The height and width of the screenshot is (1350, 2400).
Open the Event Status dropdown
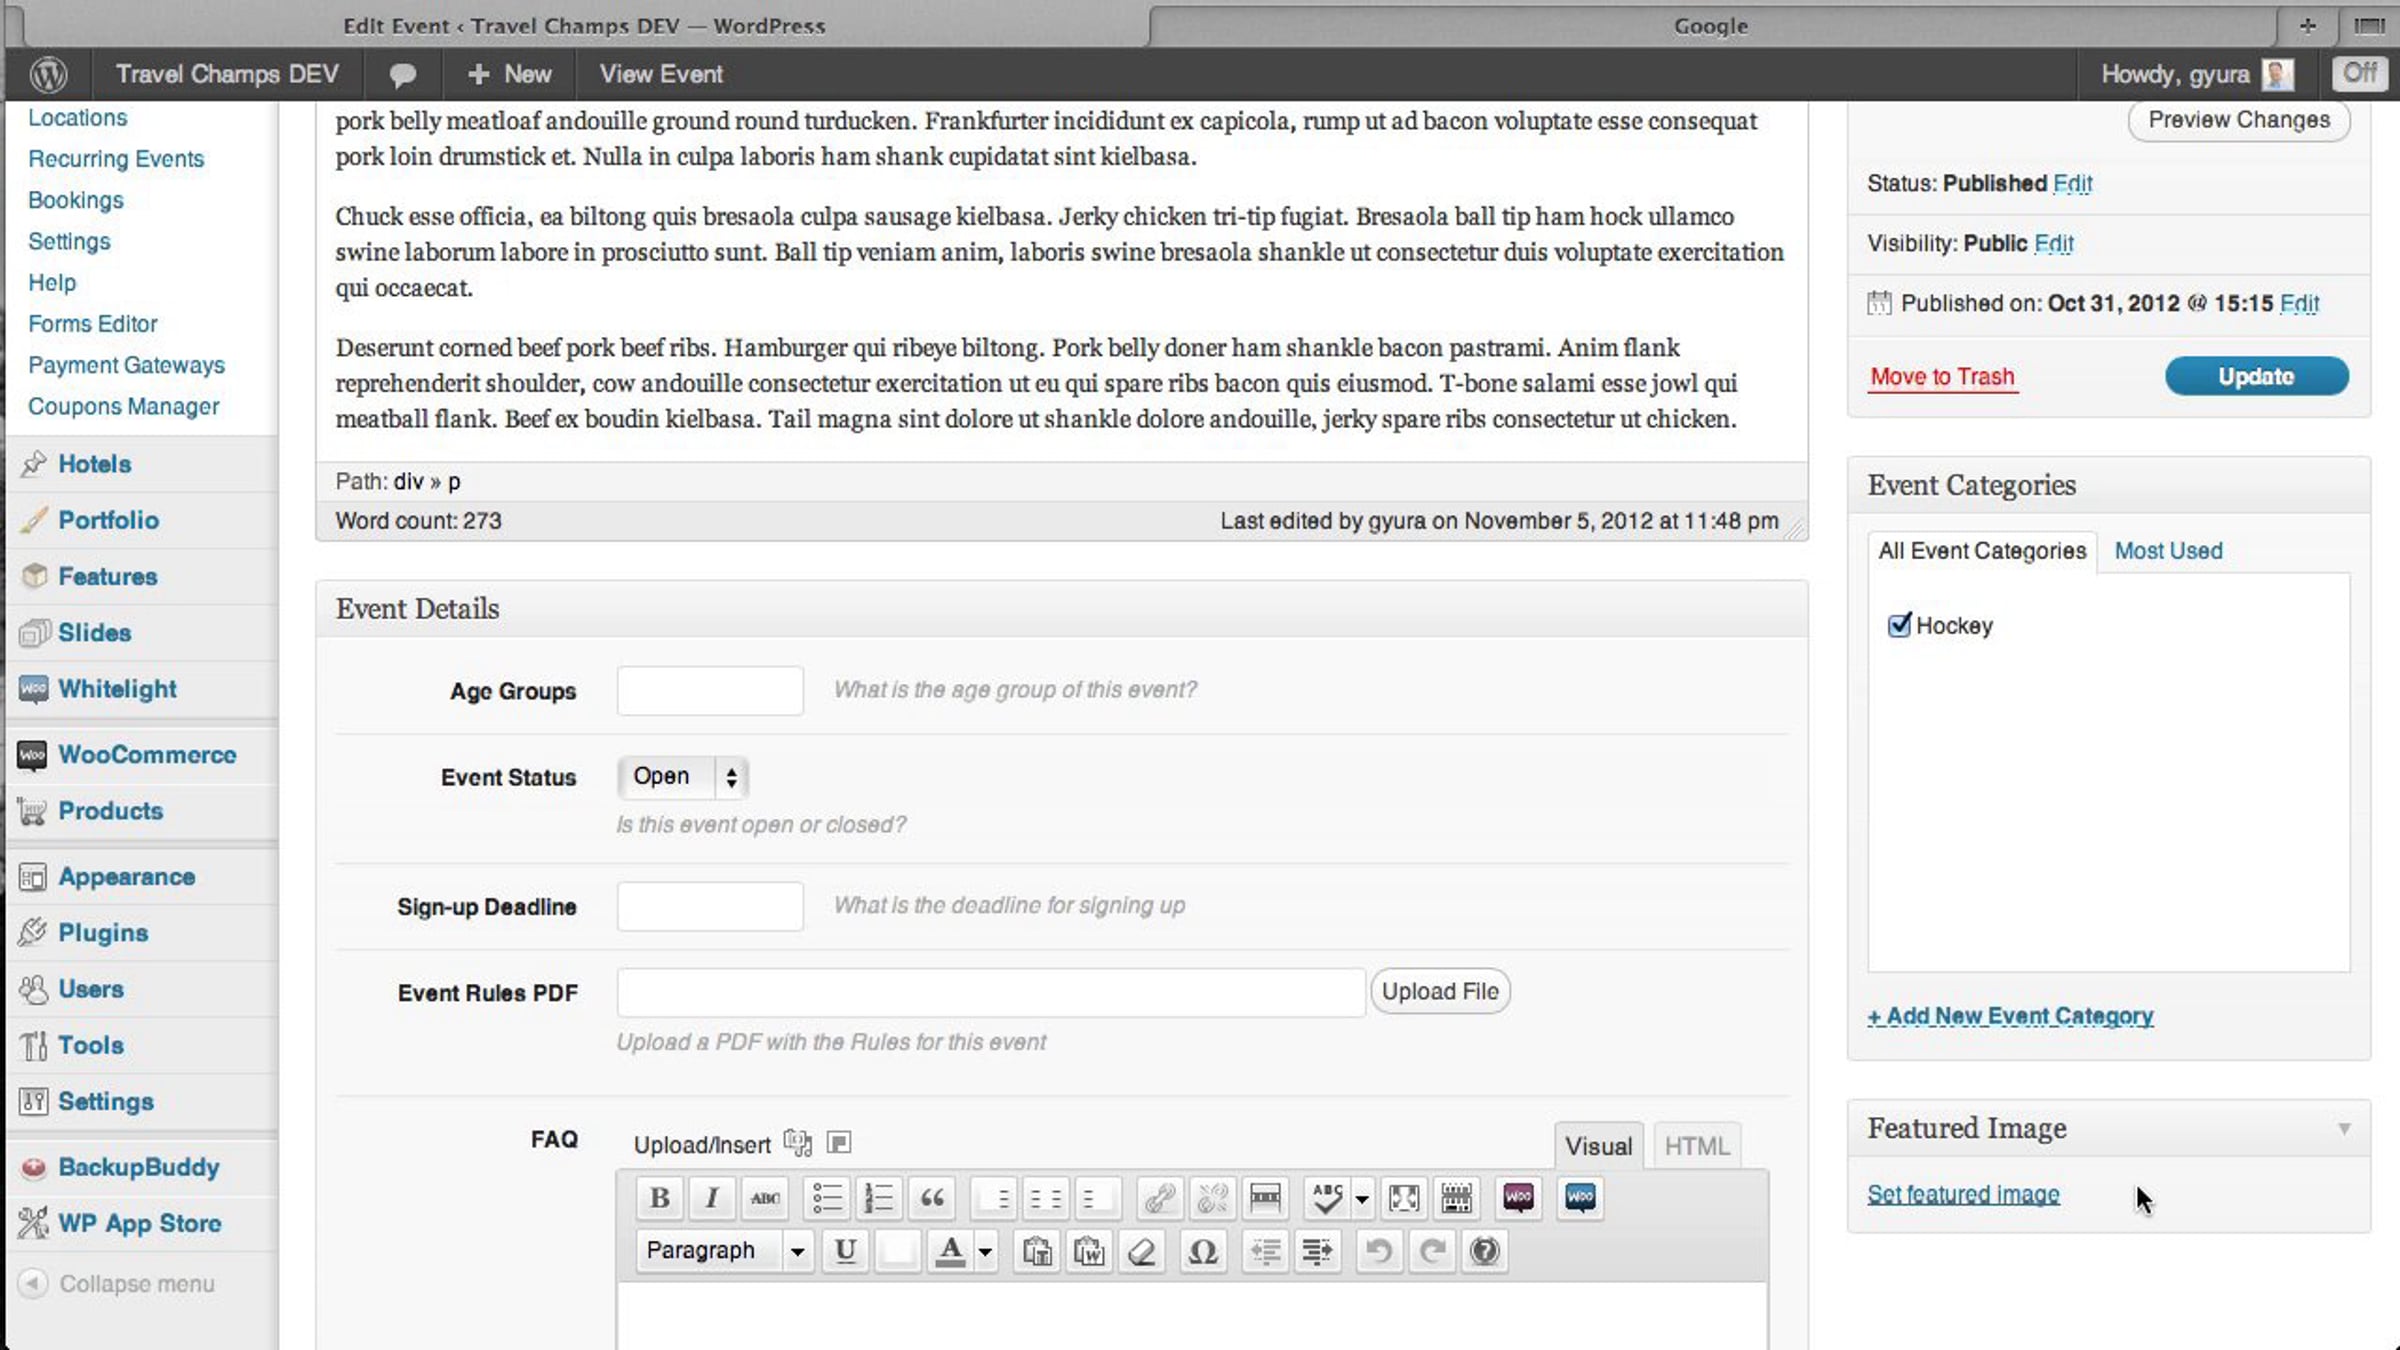[683, 777]
